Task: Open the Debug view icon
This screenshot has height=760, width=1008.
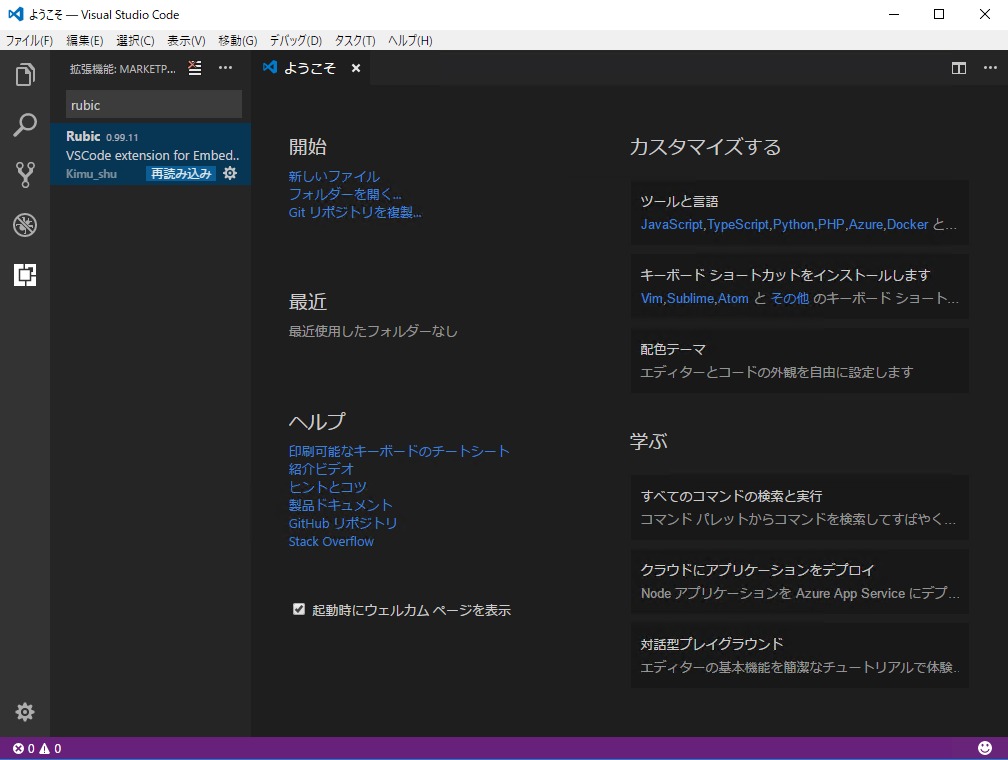Action: tap(25, 225)
